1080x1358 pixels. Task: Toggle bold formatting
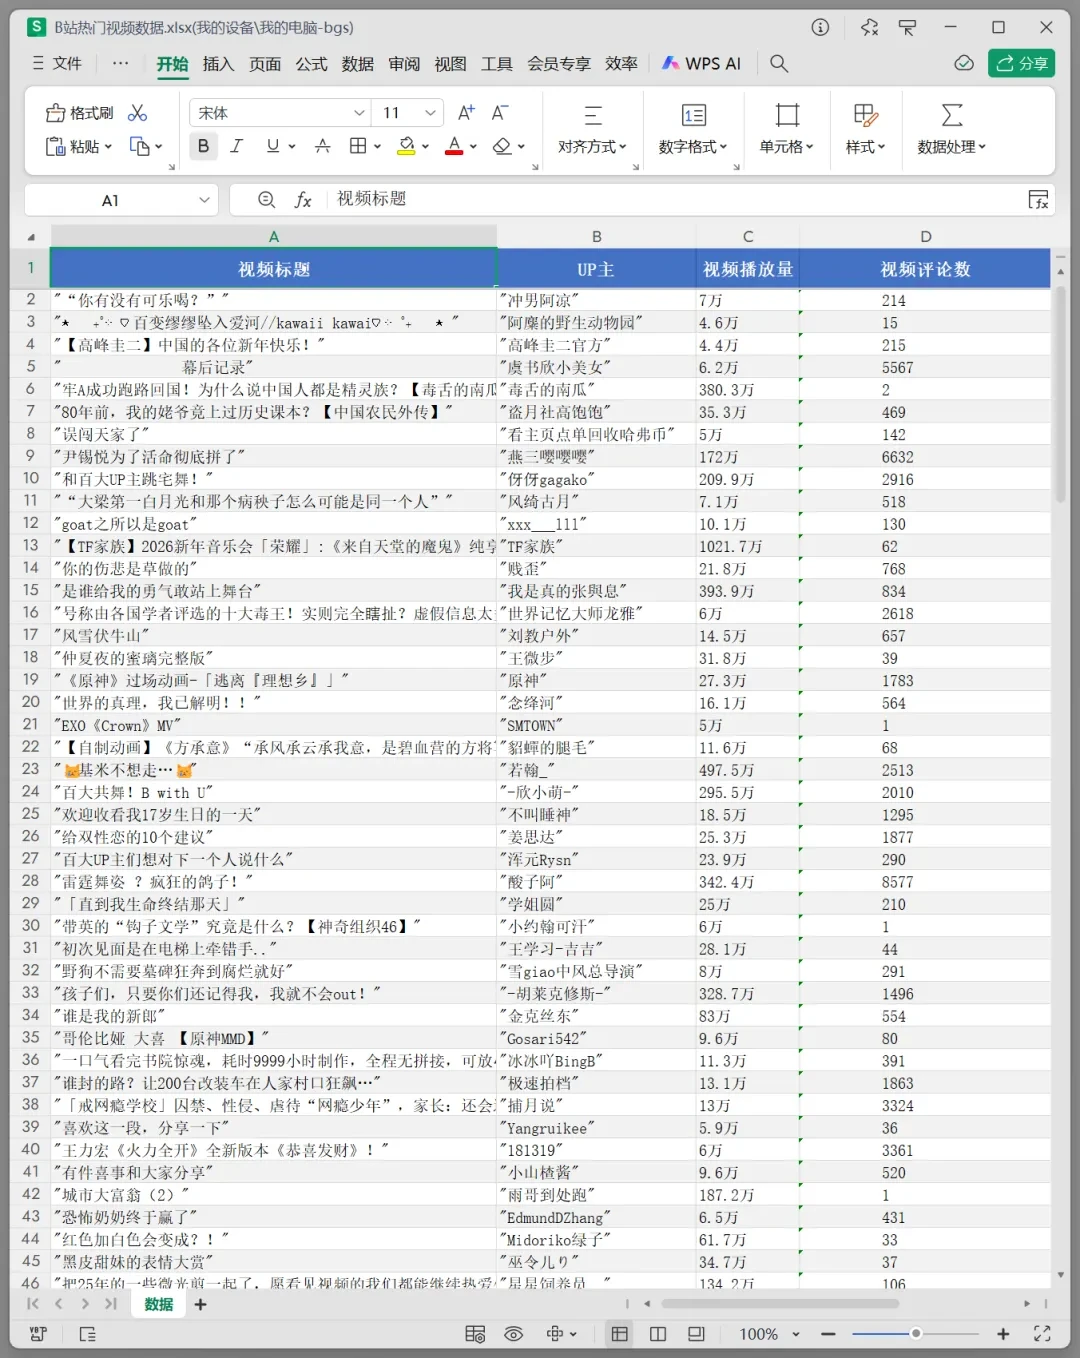pos(203,146)
